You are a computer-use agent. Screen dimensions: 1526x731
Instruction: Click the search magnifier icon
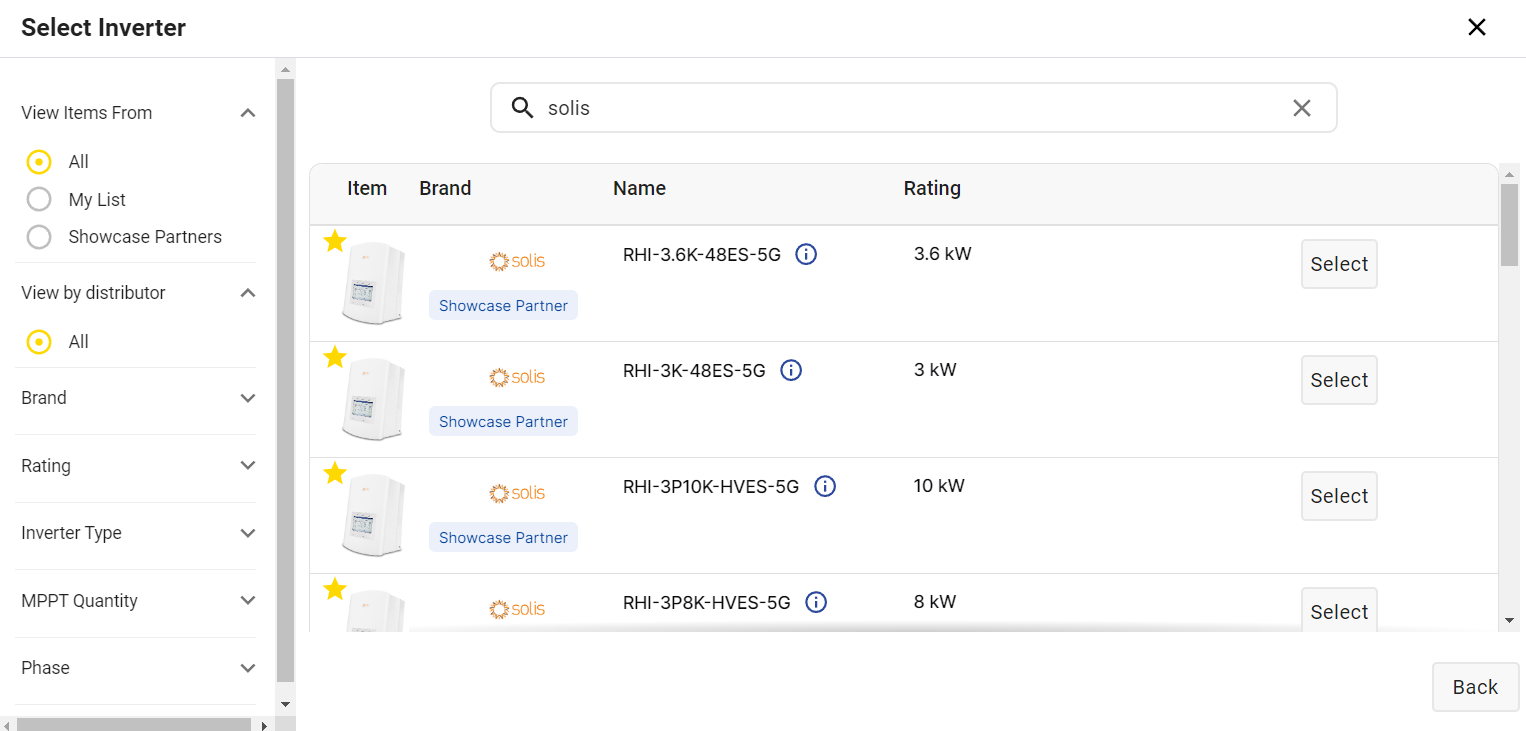pos(522,108)
